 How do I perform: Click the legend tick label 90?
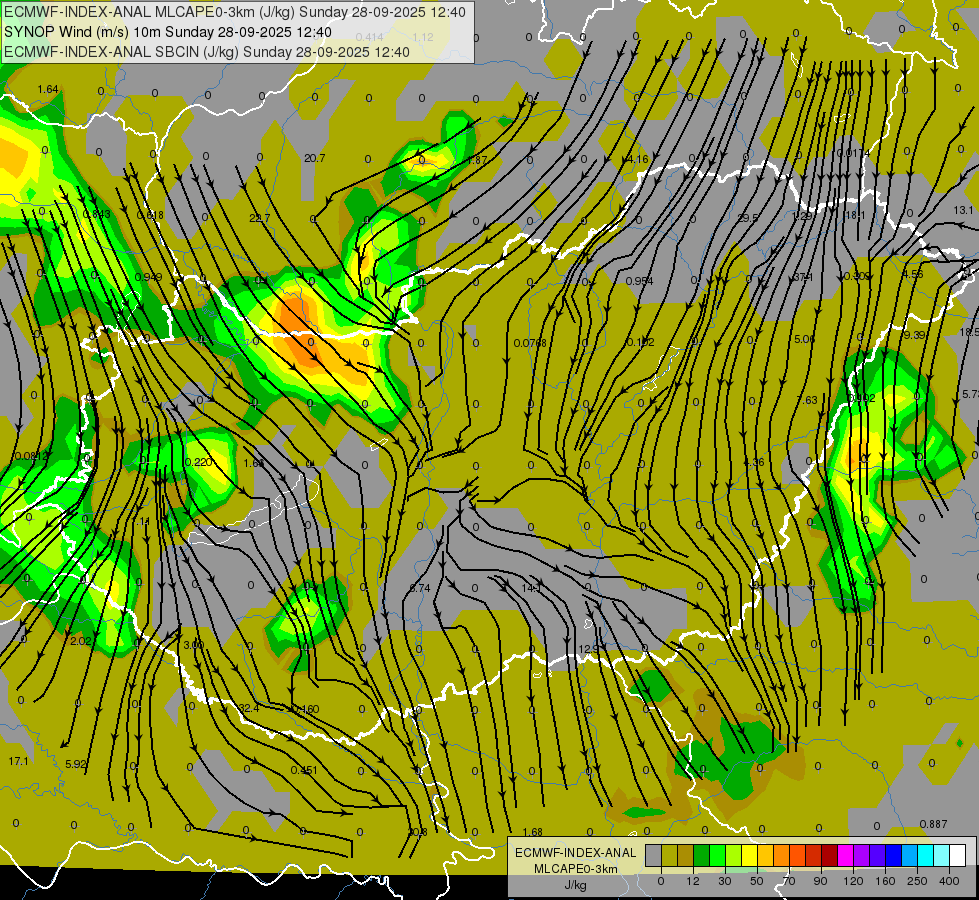pos(820,881)
